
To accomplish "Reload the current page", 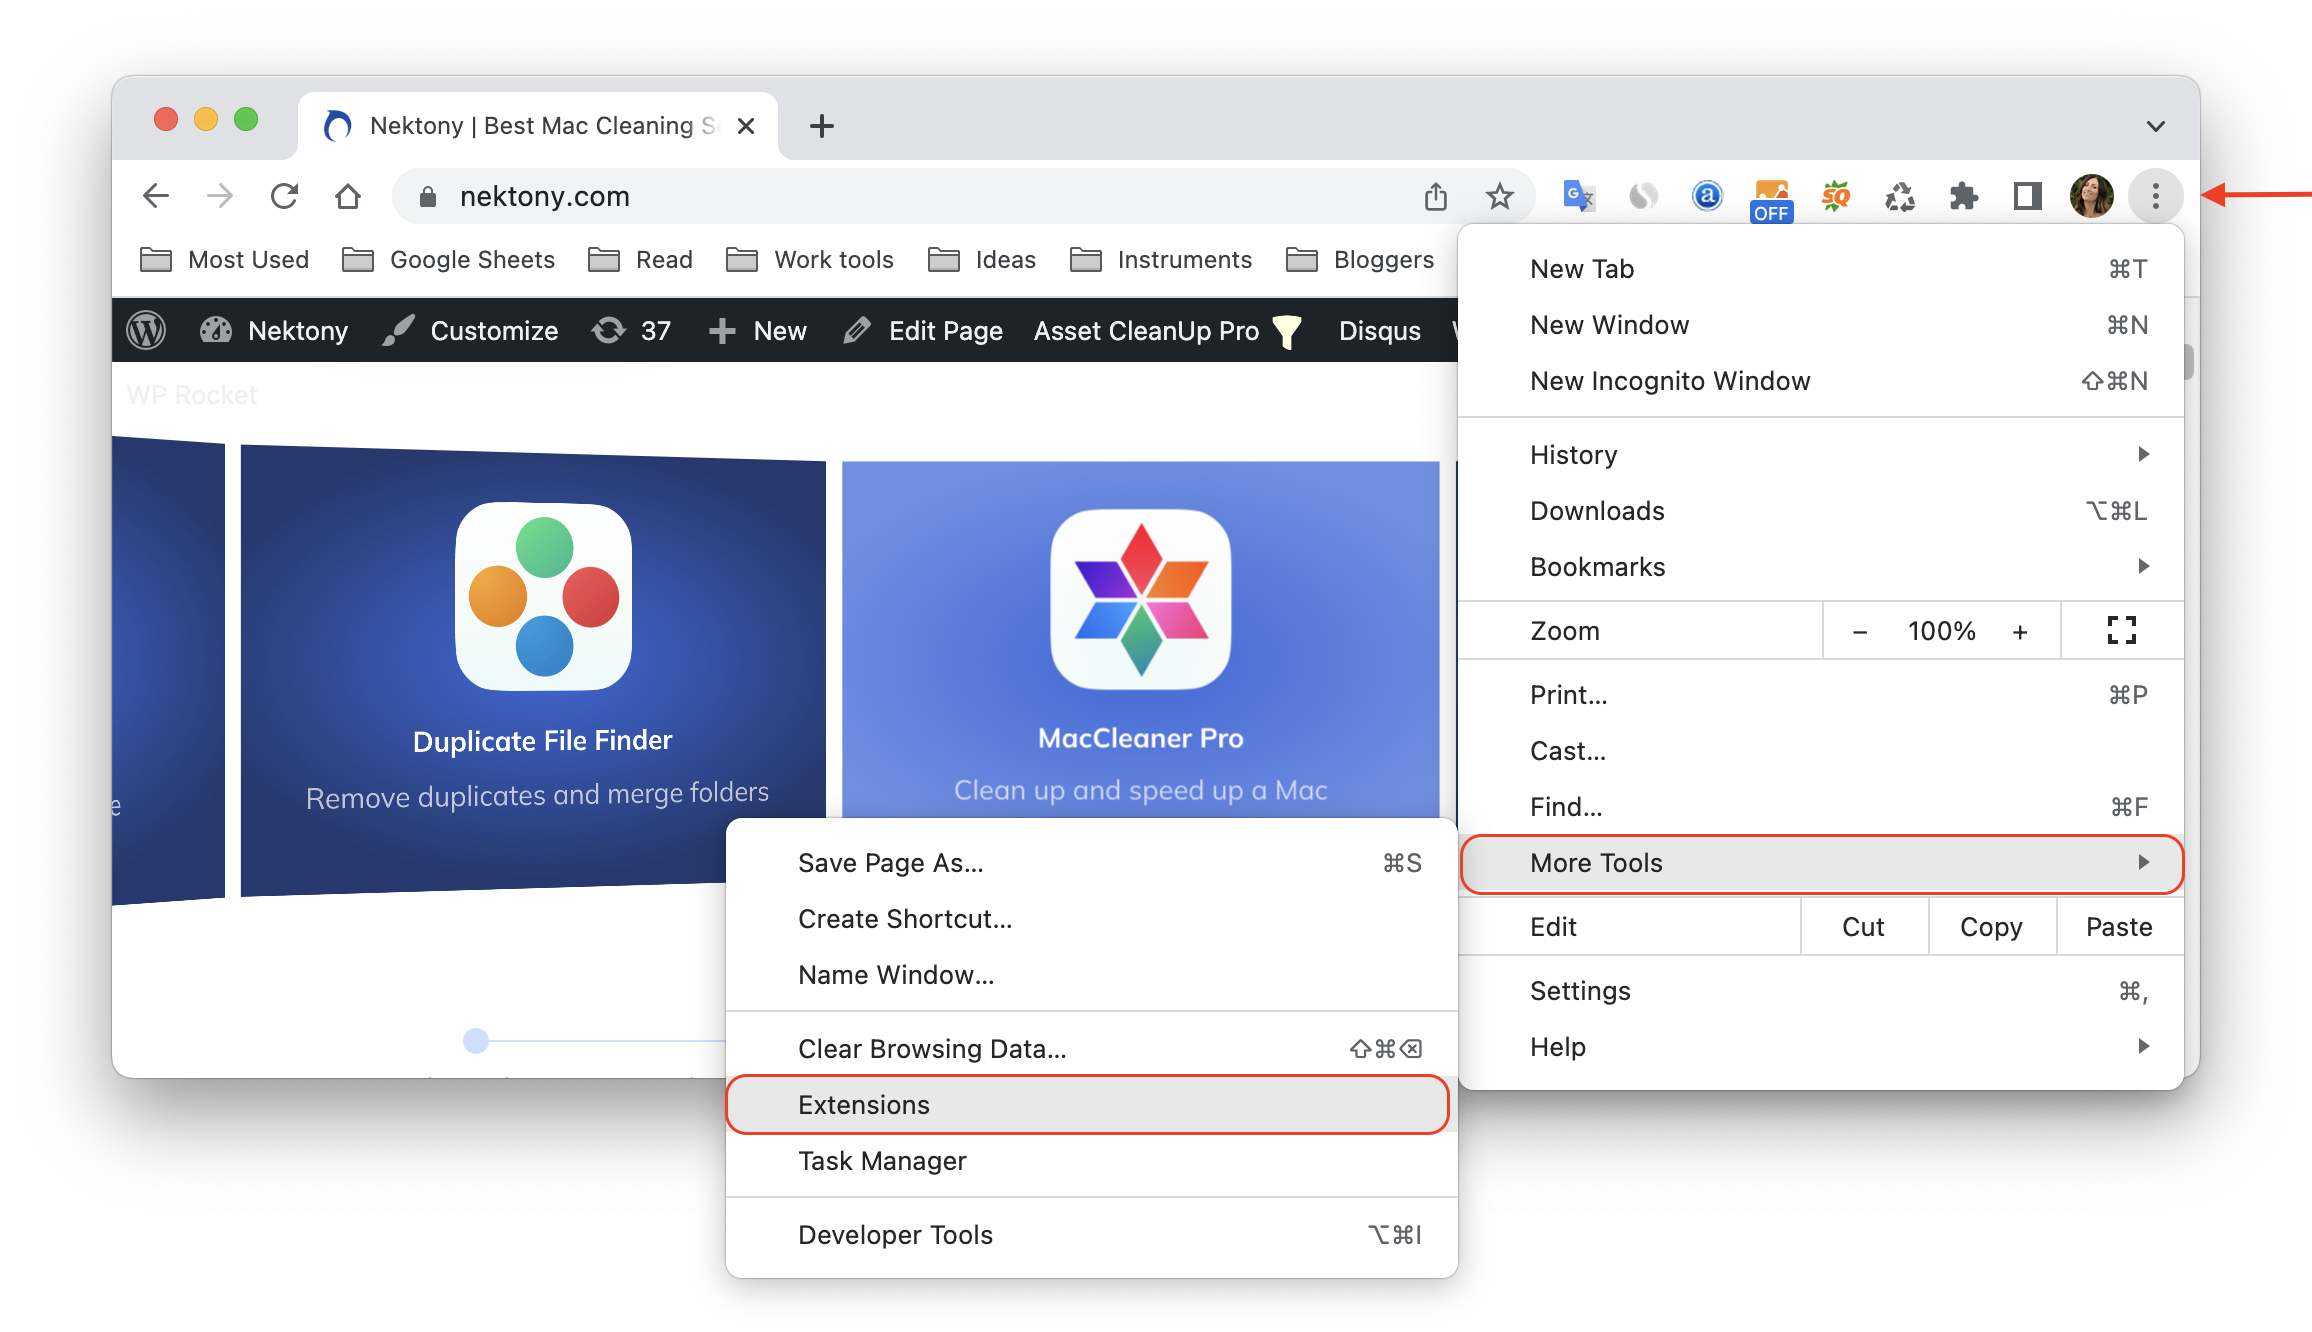I will click(x=284, y=196).
